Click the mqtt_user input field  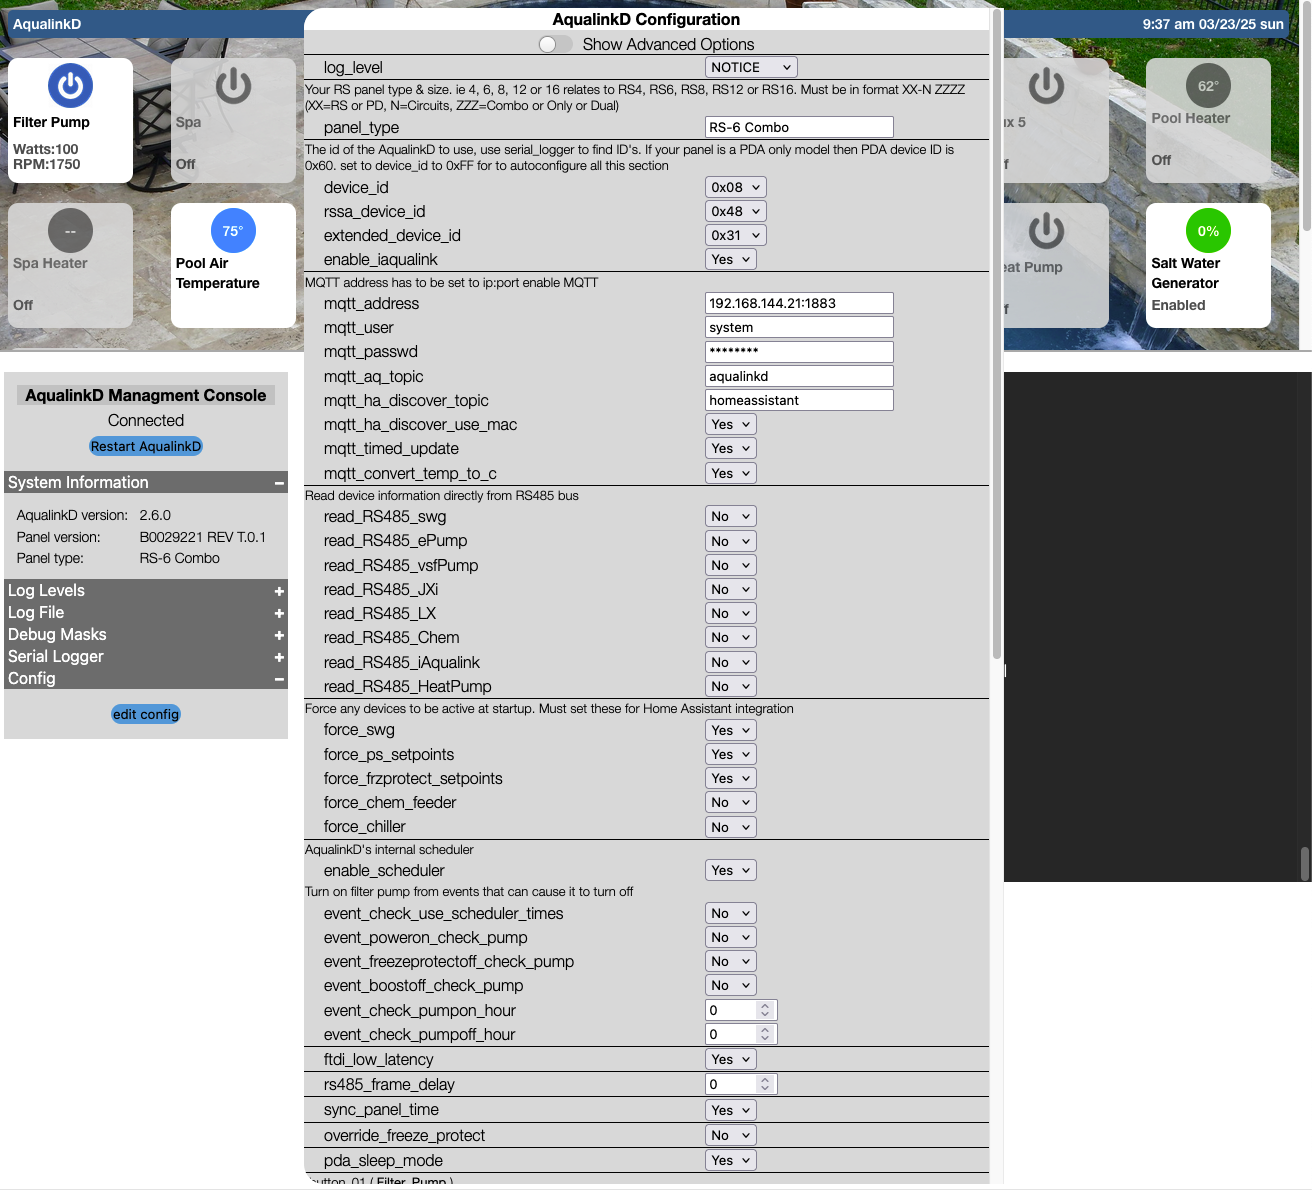pos(799,327)
